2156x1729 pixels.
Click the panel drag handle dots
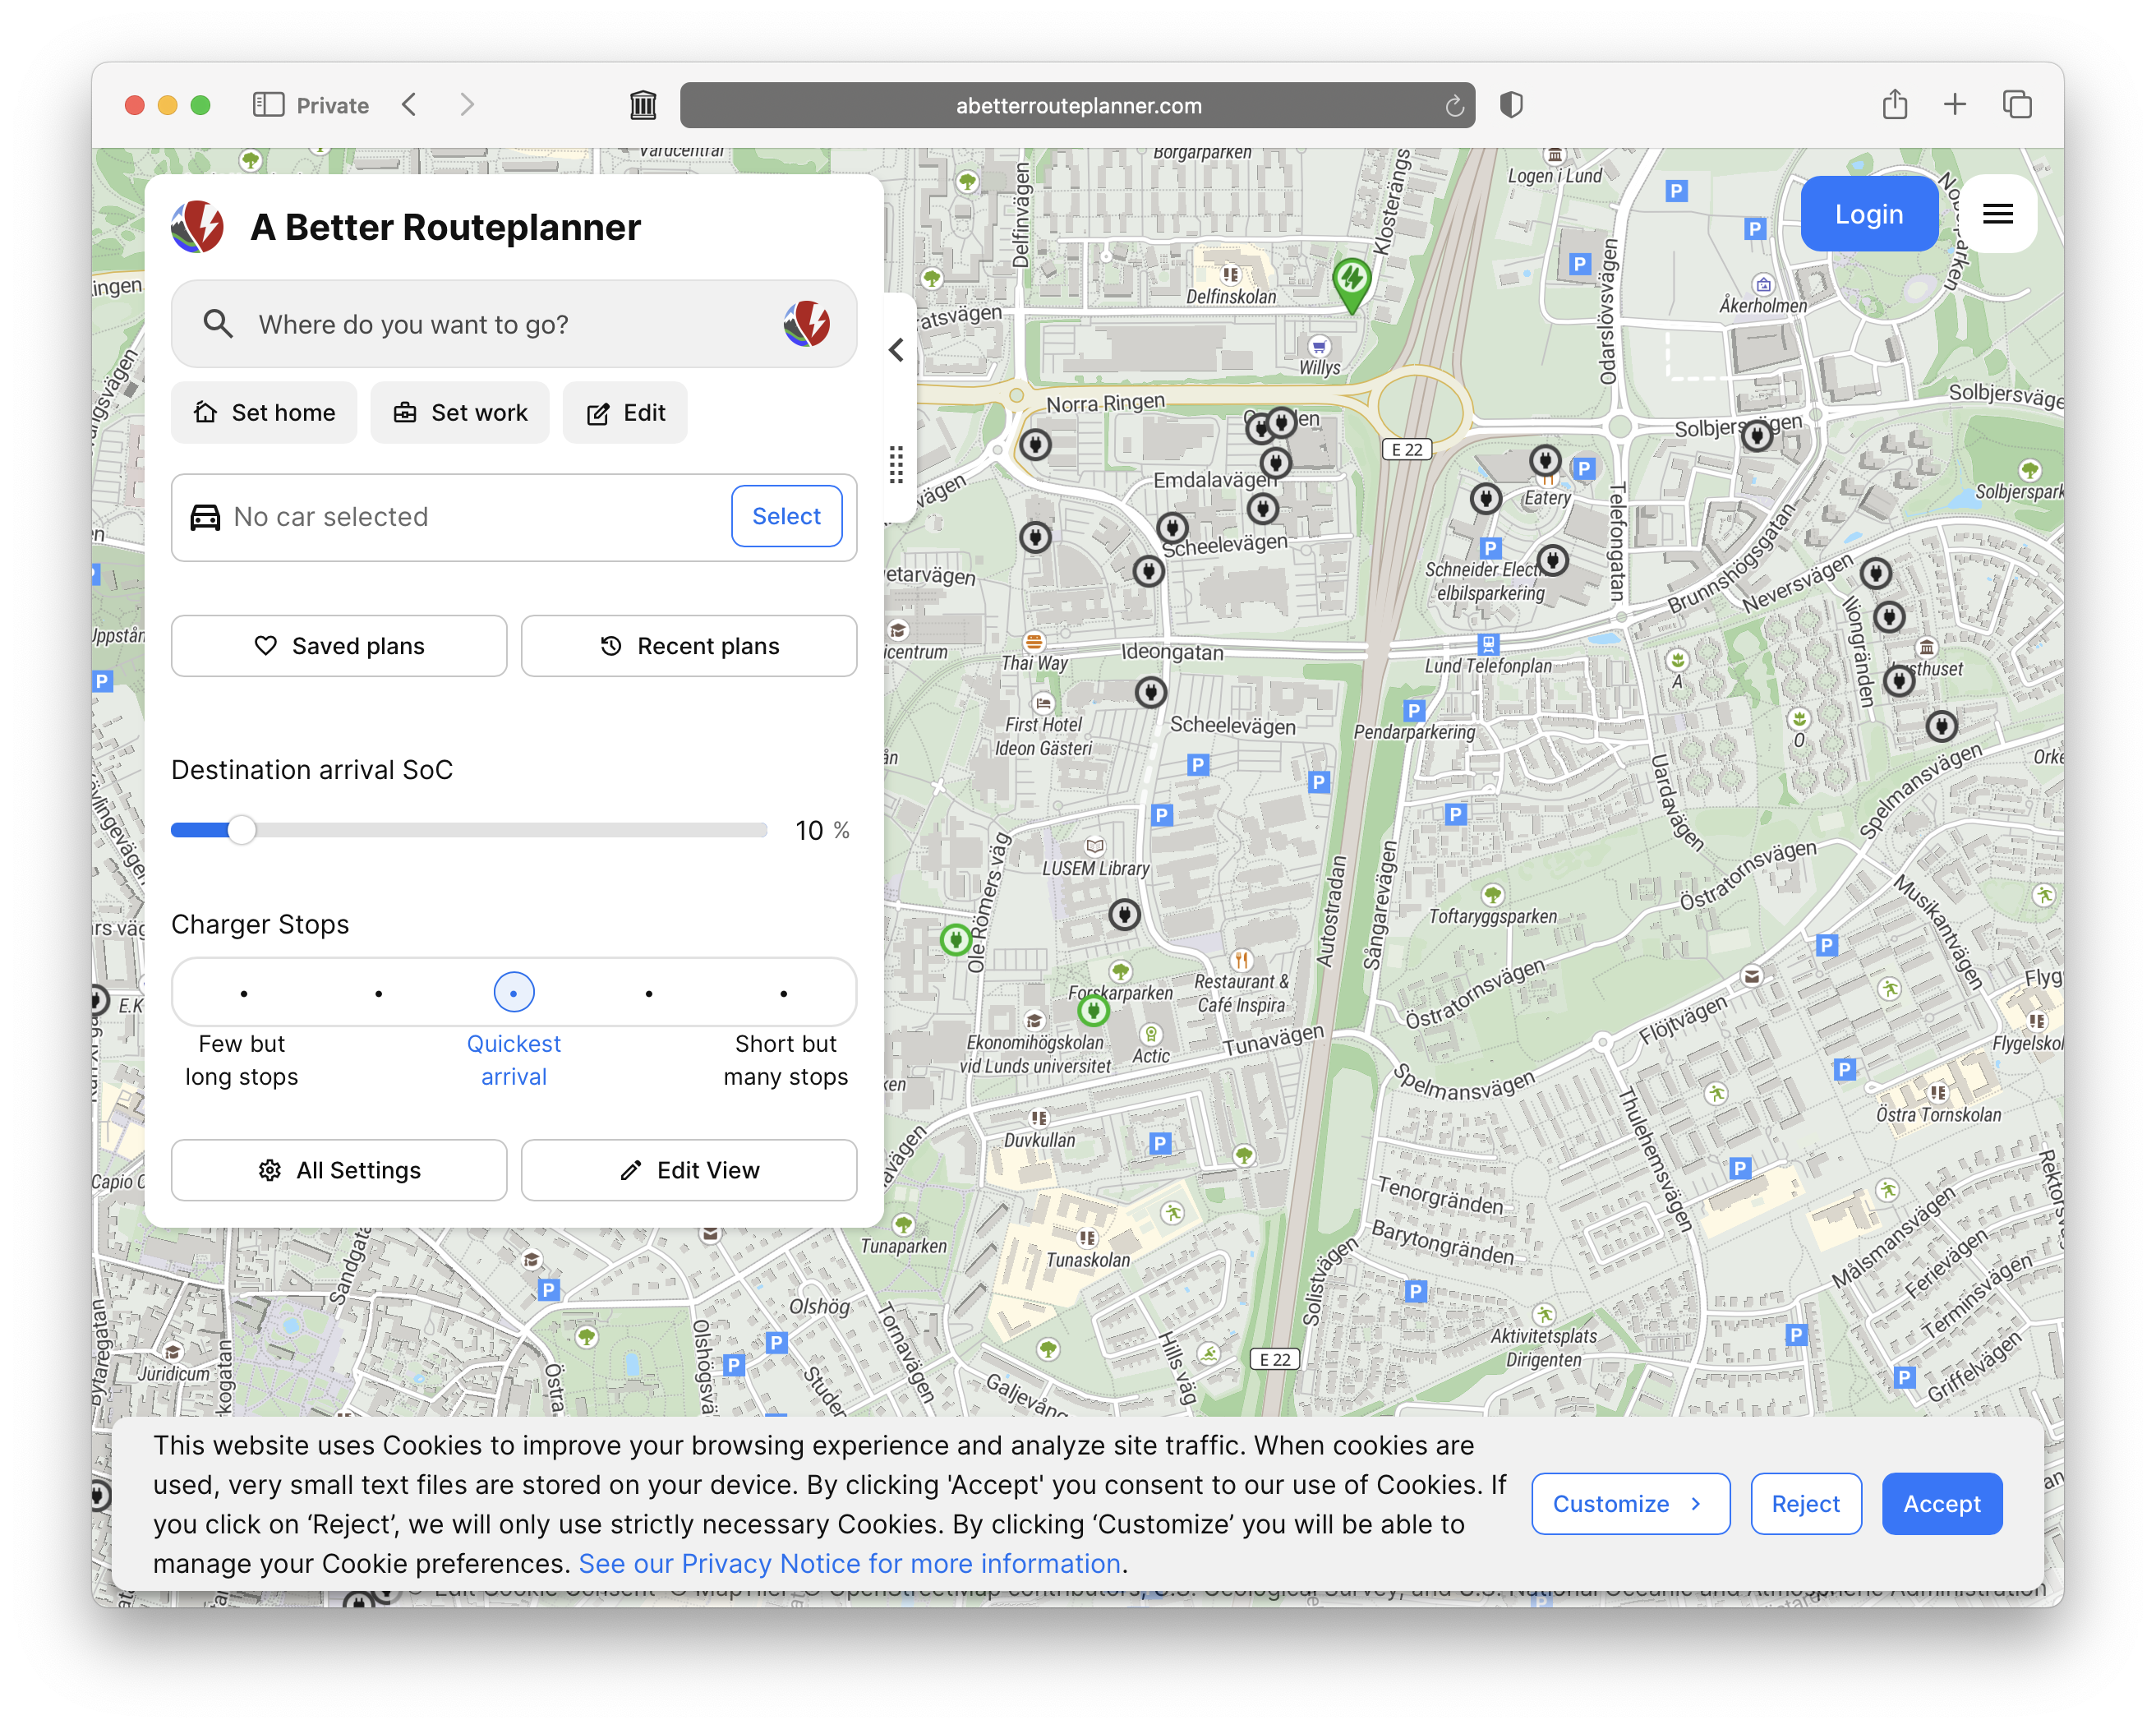[896, 464]
